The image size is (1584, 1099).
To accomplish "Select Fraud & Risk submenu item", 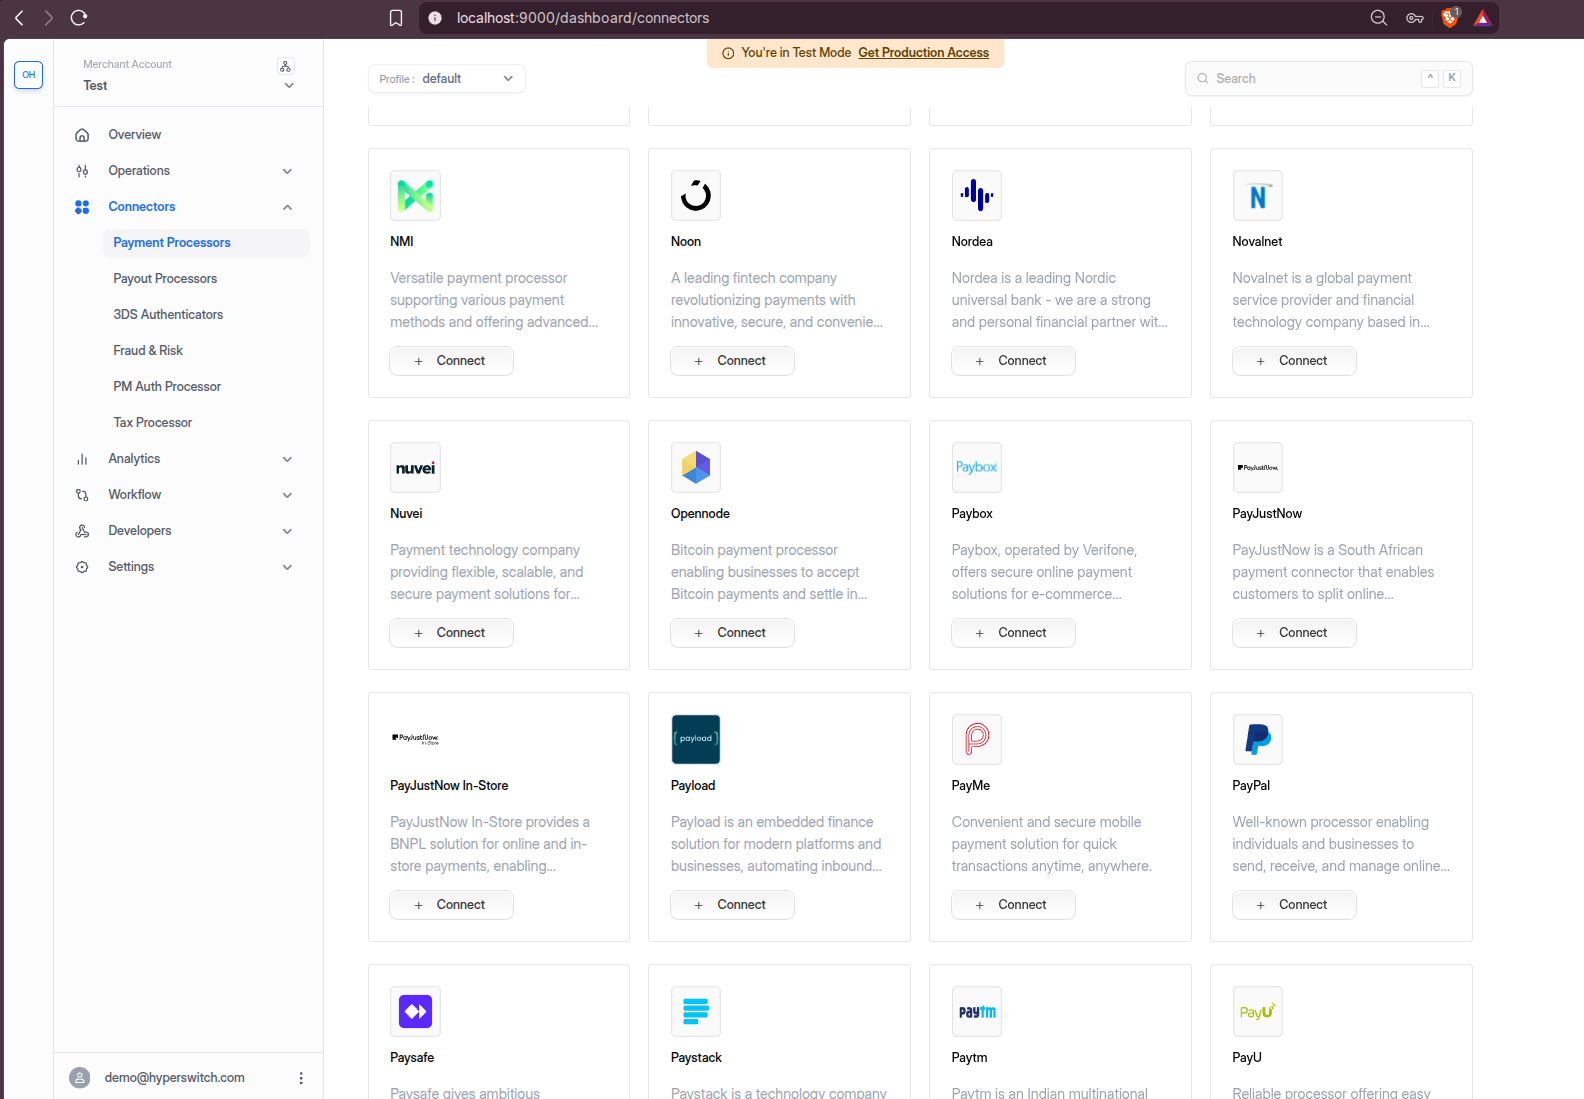I will (206, 351).
